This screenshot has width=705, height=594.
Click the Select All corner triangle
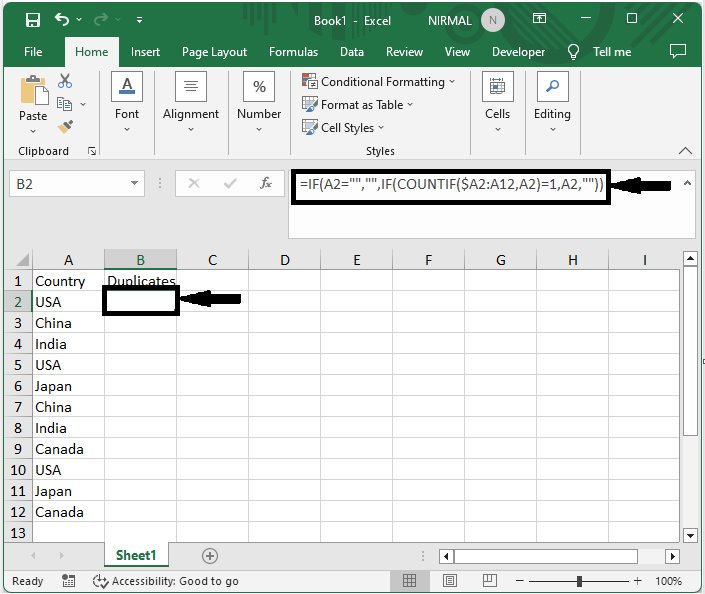coord(22,260)
